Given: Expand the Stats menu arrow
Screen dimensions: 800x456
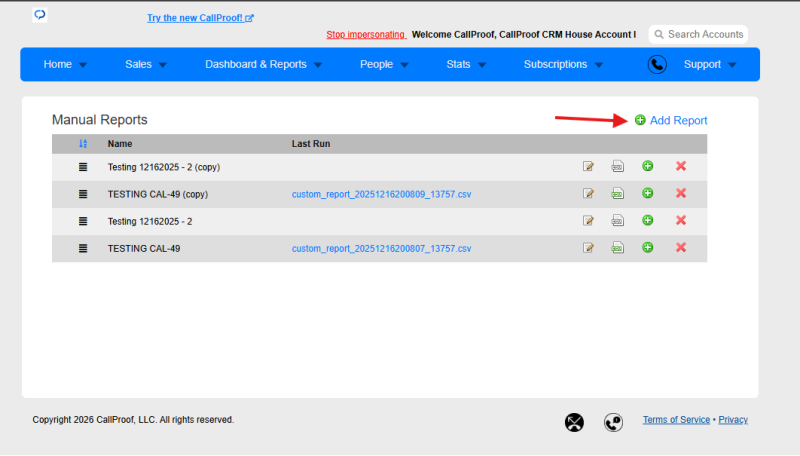Looking at the screenshot, I should [482, 65].
